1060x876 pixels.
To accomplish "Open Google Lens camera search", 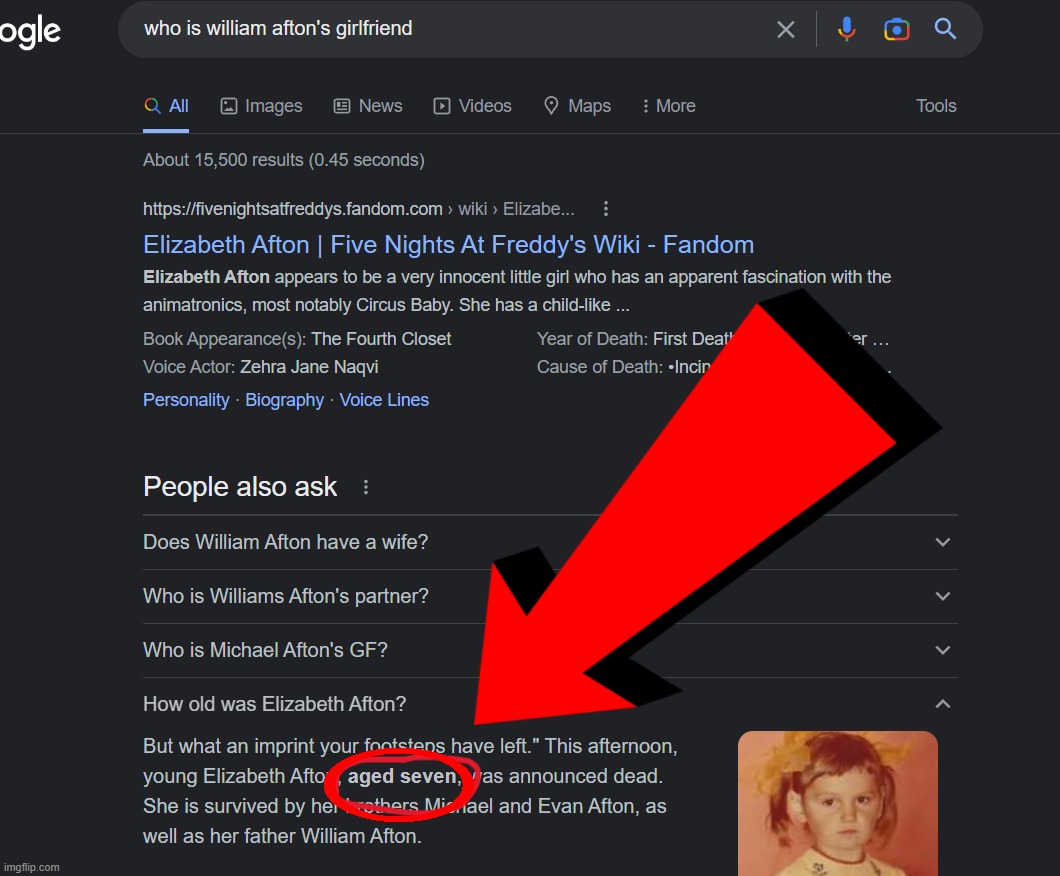I will click(x=896, y=29).
